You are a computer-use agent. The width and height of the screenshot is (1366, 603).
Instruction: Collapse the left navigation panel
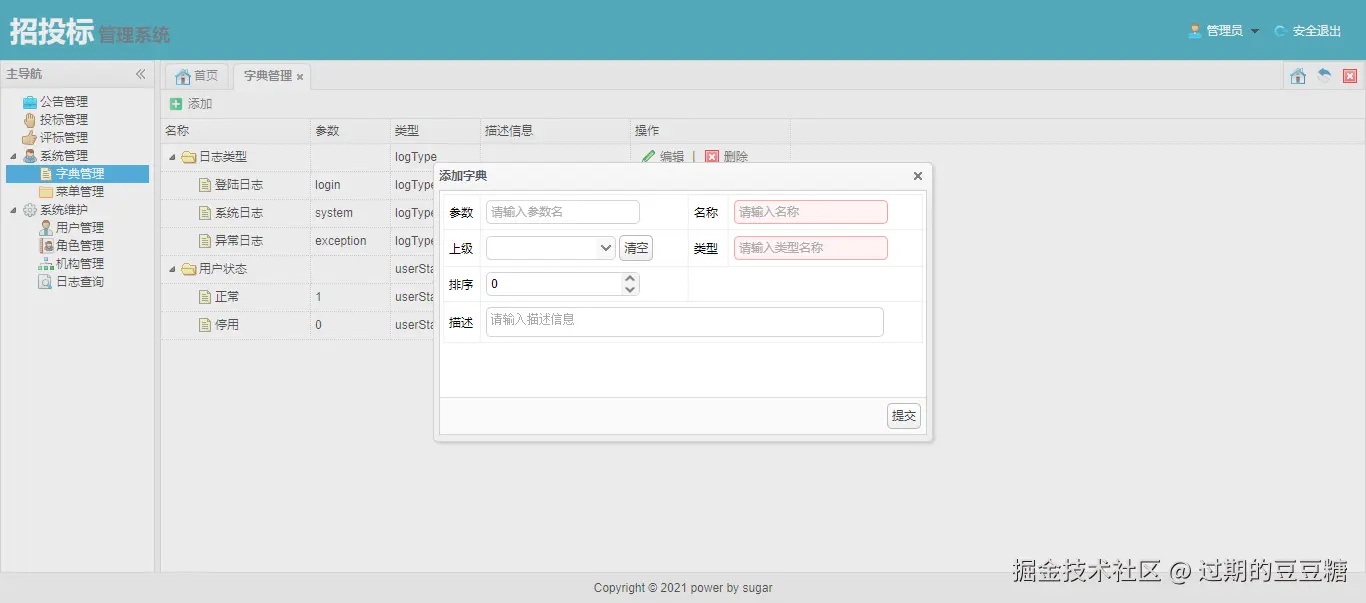(x=140, y=74)
